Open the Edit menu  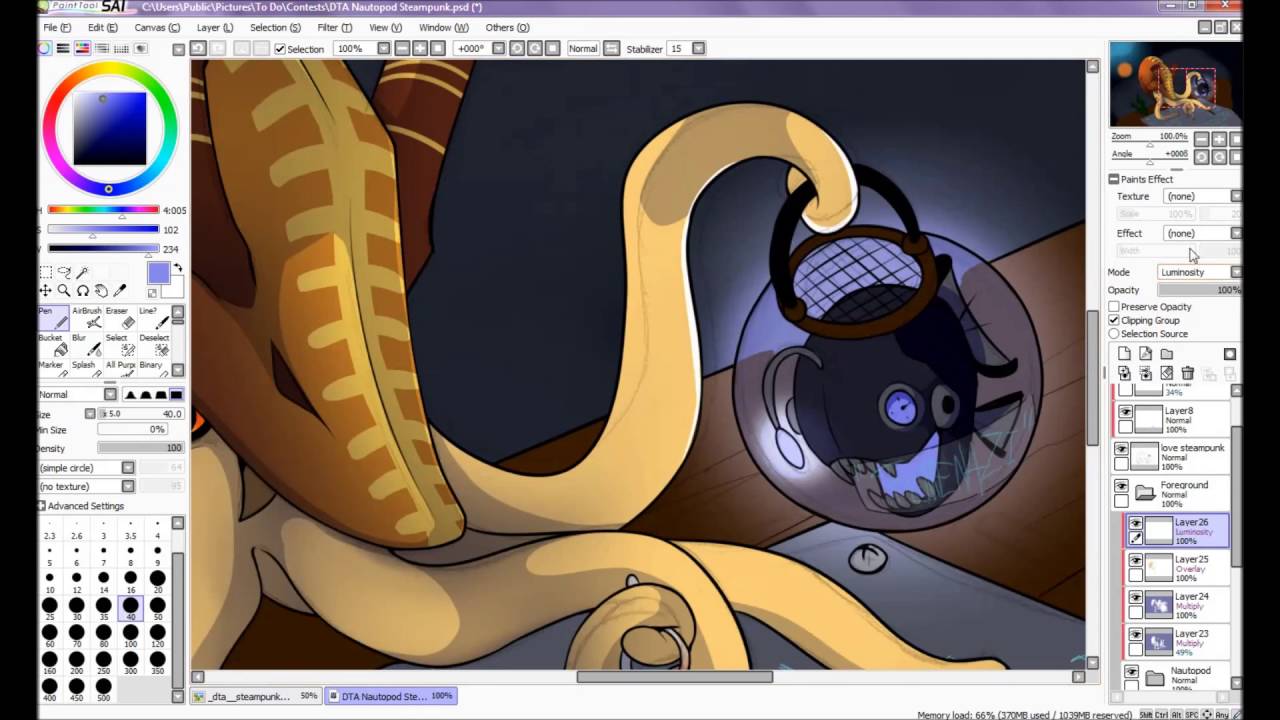click(x=102, y=28)
